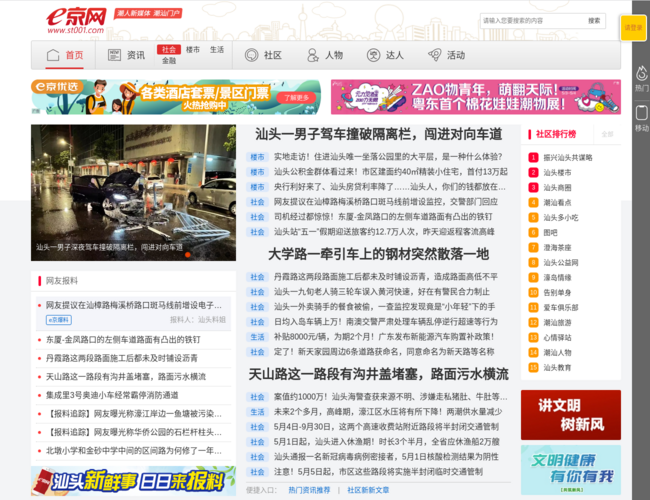Click the red 讲文明树新风 banner

coord(571,415)
